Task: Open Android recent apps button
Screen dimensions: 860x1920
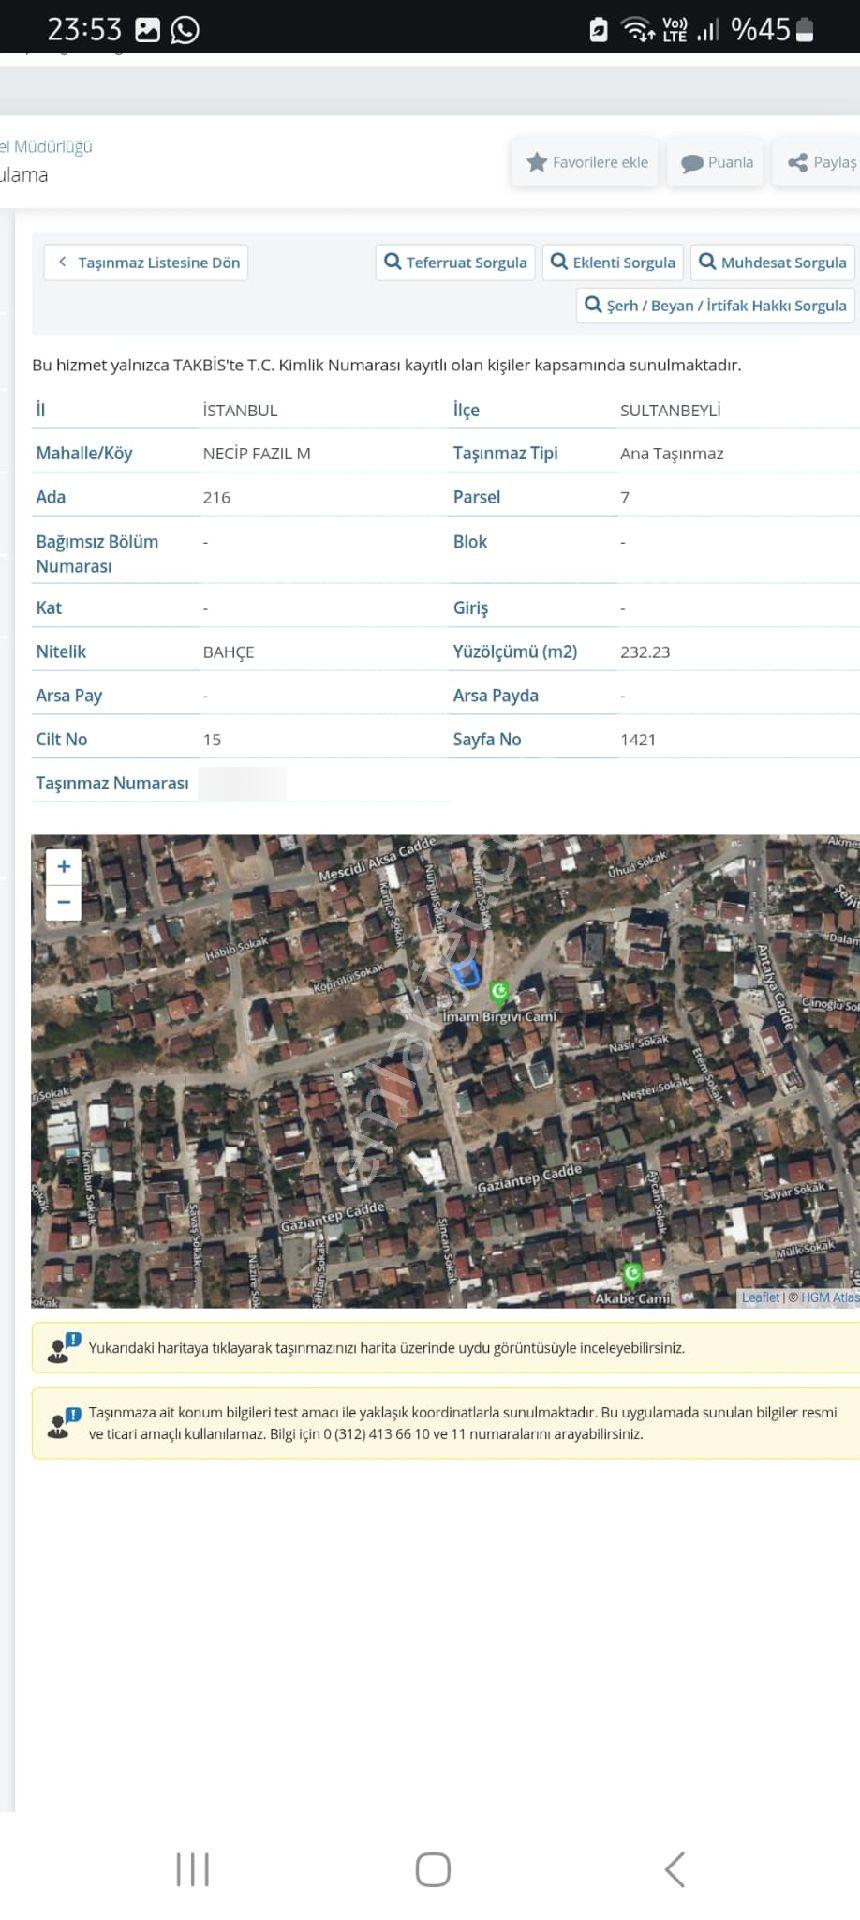Action: [x=193, y=1869]
